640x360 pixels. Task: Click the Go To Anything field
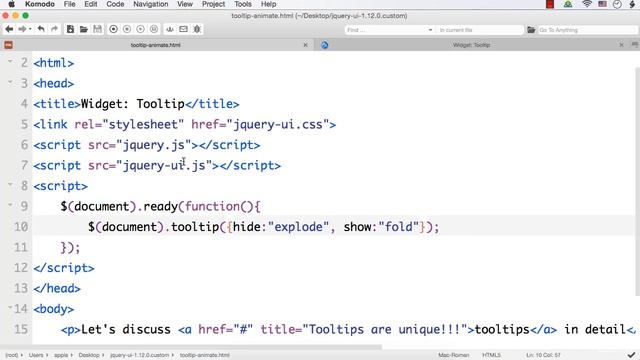coord(587,30)
